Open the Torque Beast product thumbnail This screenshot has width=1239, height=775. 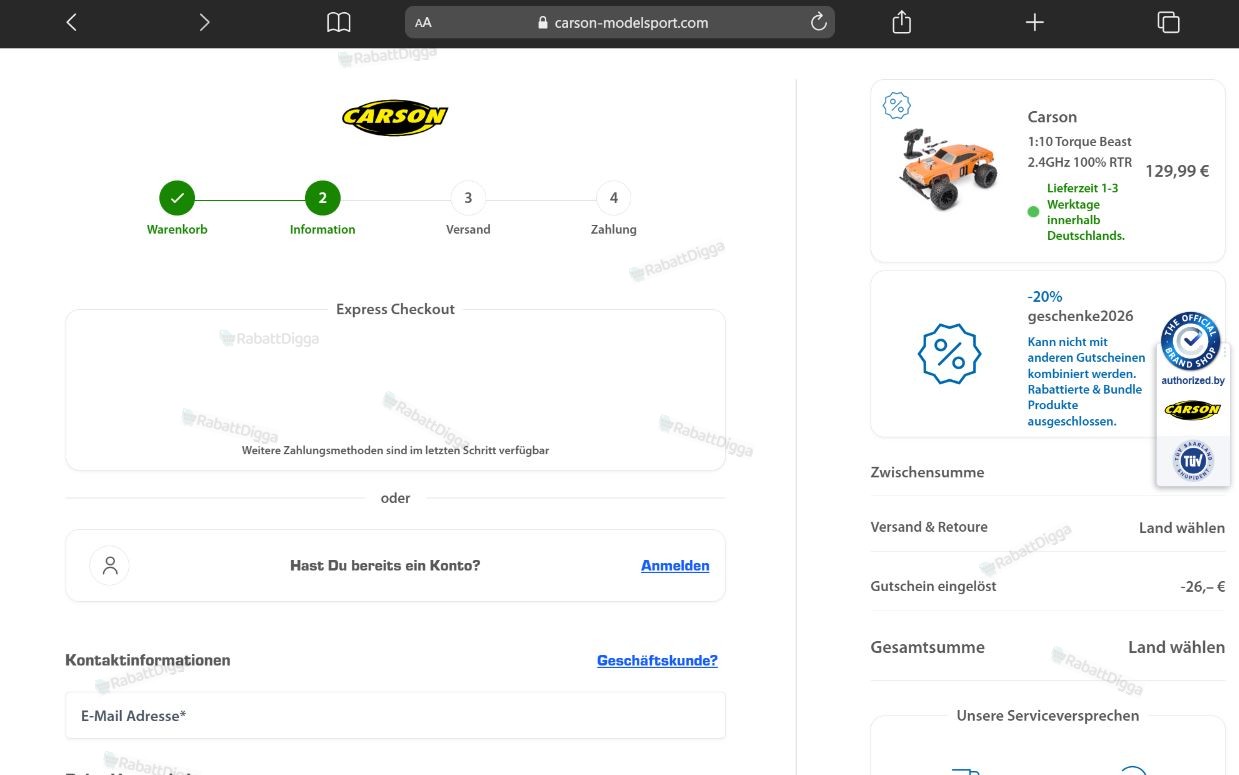(x=950, y=170)
